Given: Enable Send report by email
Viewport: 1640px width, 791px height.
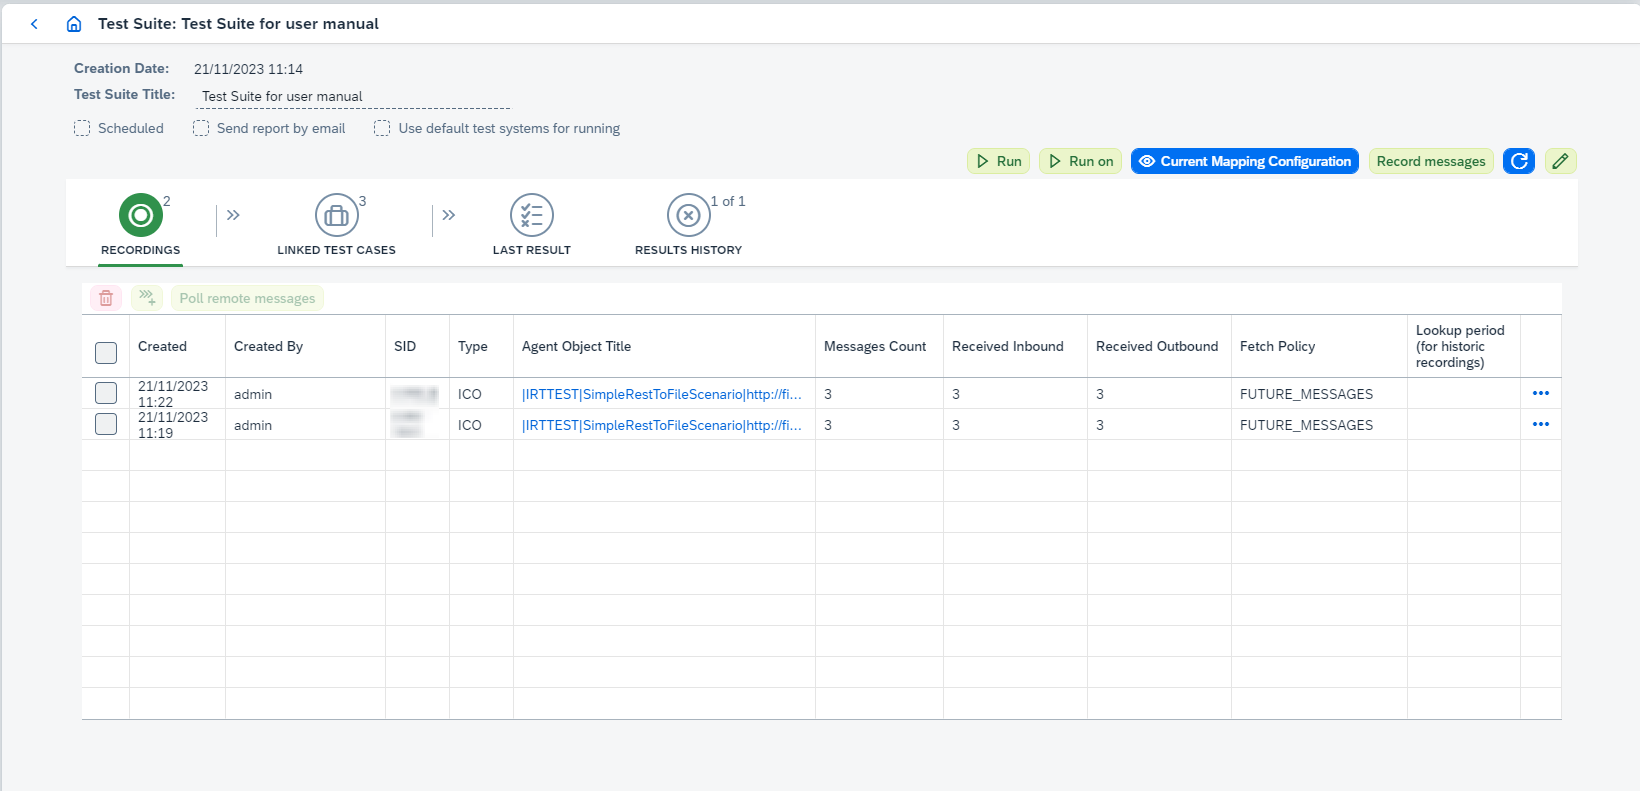Looking at the screenshot, I should click(x=201, y=128).
